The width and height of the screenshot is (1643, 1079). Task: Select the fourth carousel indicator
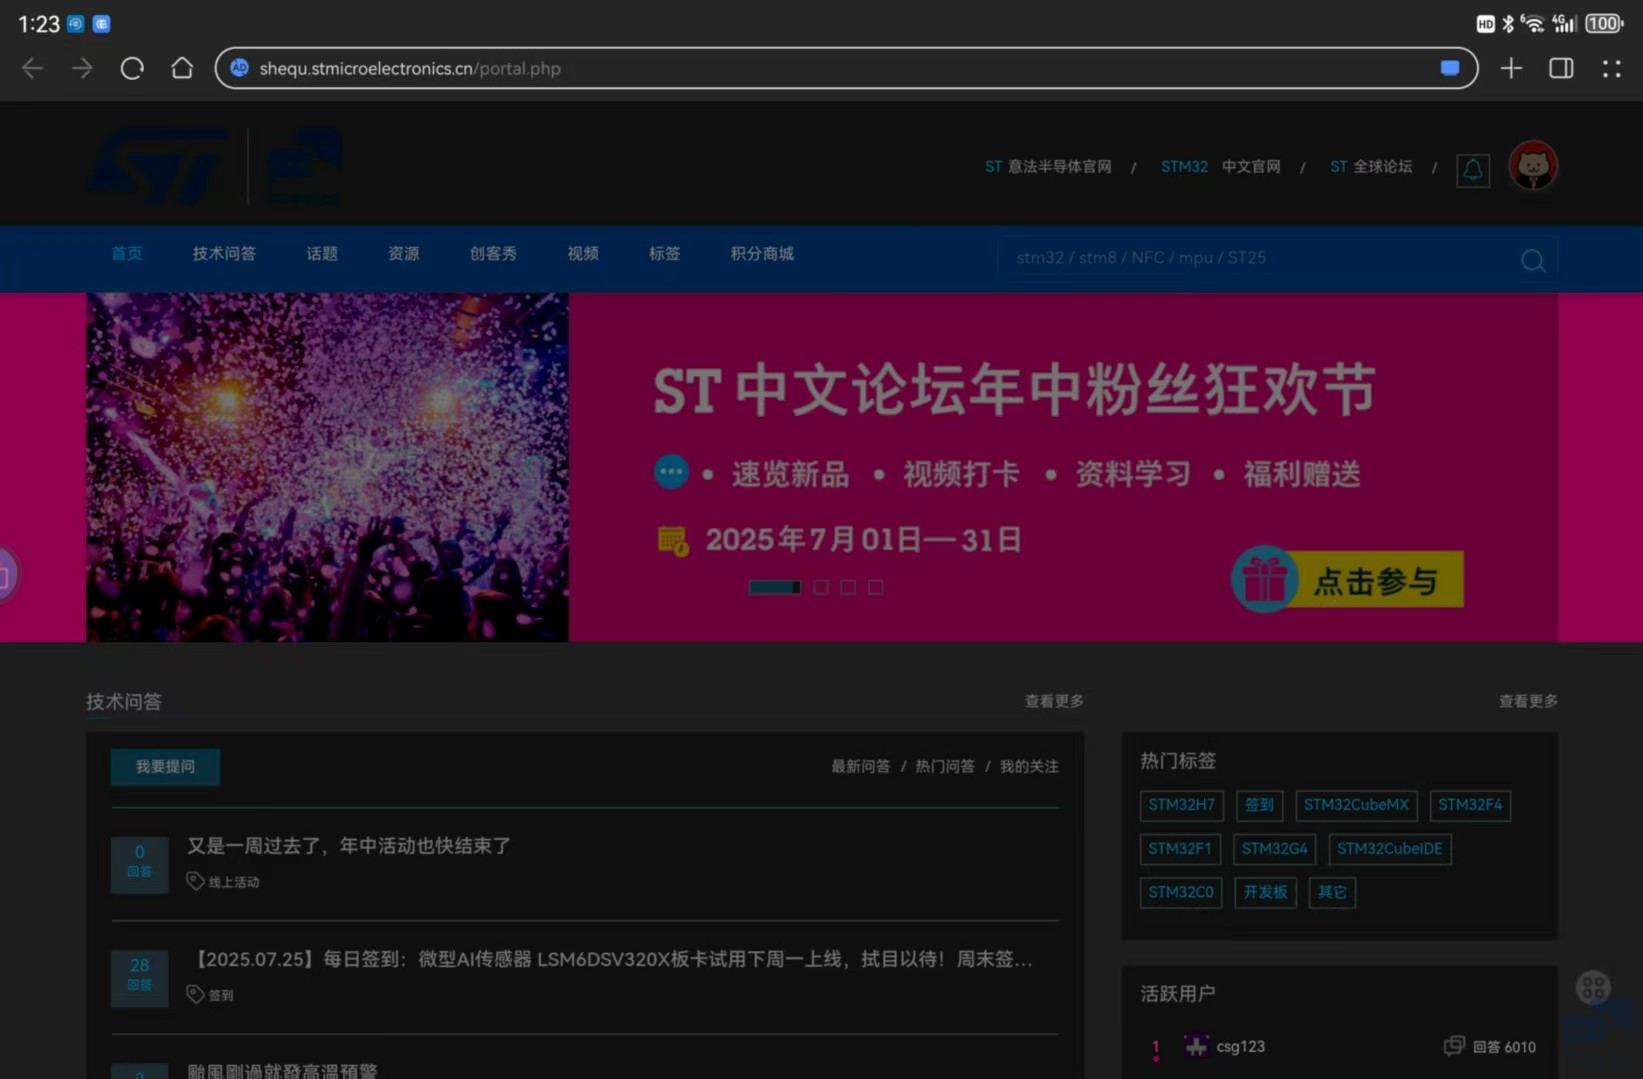(875, 587)
